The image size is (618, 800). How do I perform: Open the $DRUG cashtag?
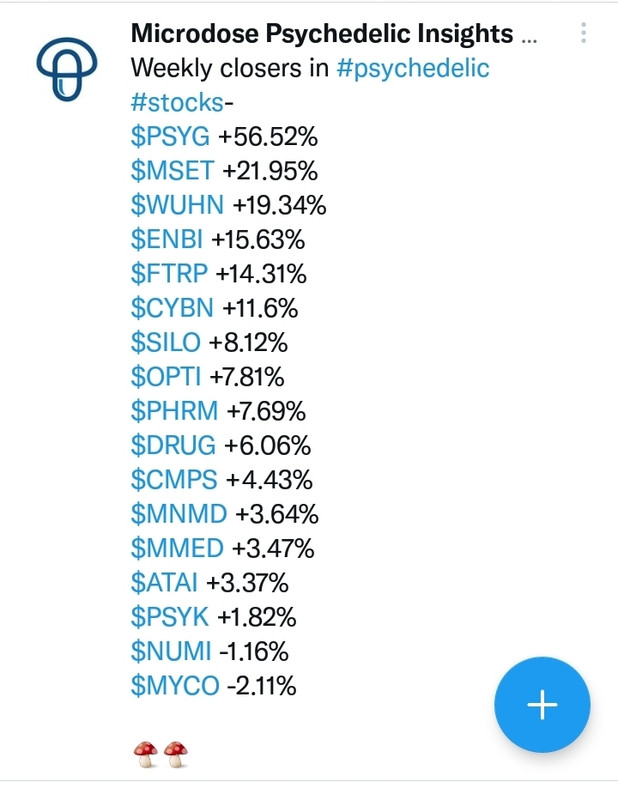click(173, 445)
